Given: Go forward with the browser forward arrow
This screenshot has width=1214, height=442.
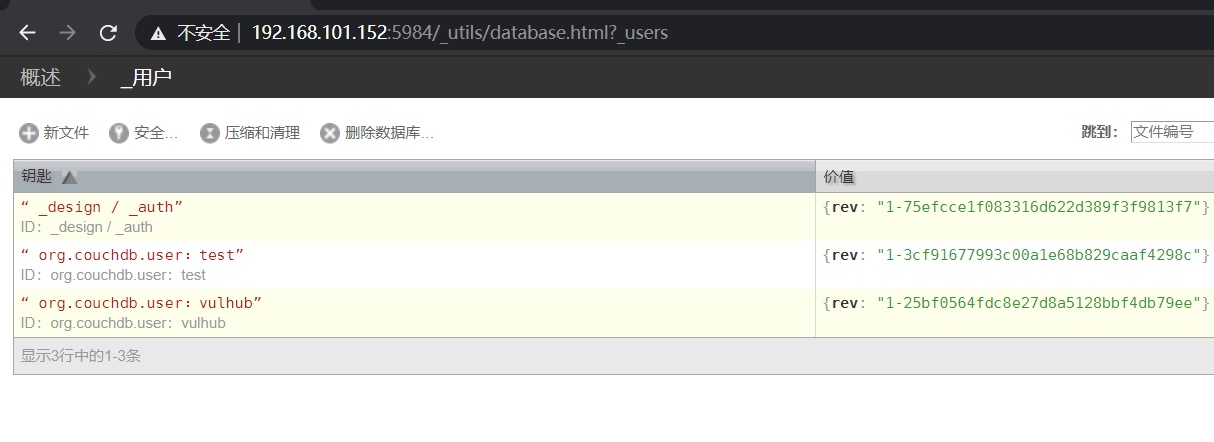Looking at the screenshot, I should [x=67, y=33].
